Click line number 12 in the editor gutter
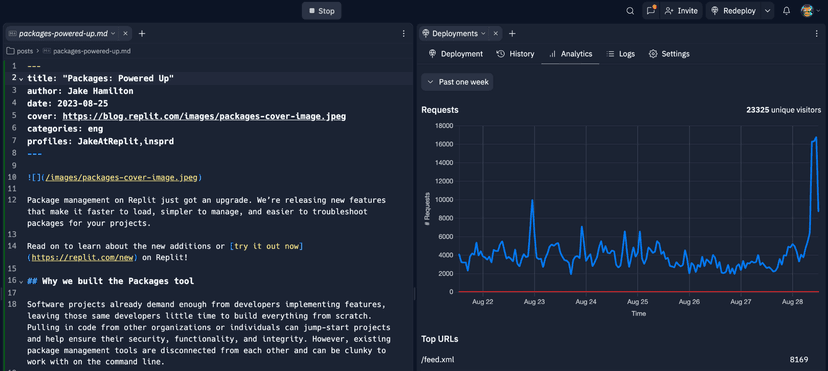This screenshot has width=828, height=371. click(13, 200)
